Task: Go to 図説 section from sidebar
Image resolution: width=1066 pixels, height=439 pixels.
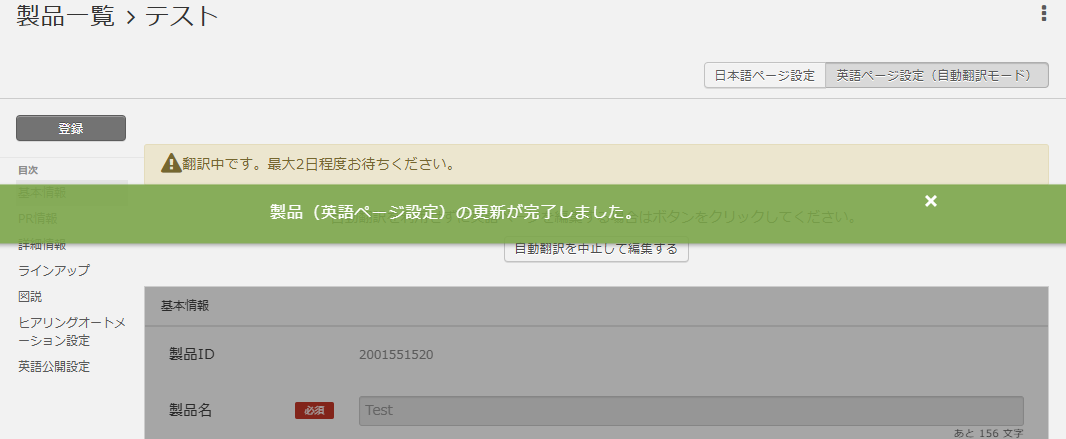Action: click(x=30, y=296)
